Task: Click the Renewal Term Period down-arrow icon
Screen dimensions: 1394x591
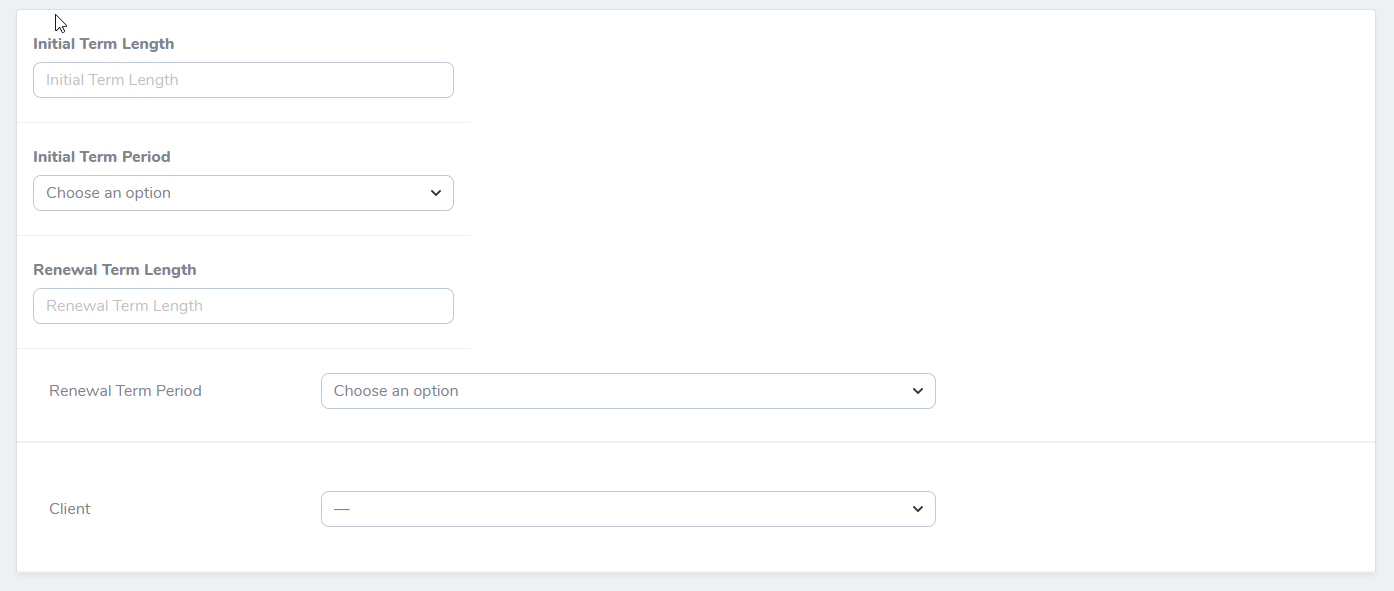Action: point(918,391)
